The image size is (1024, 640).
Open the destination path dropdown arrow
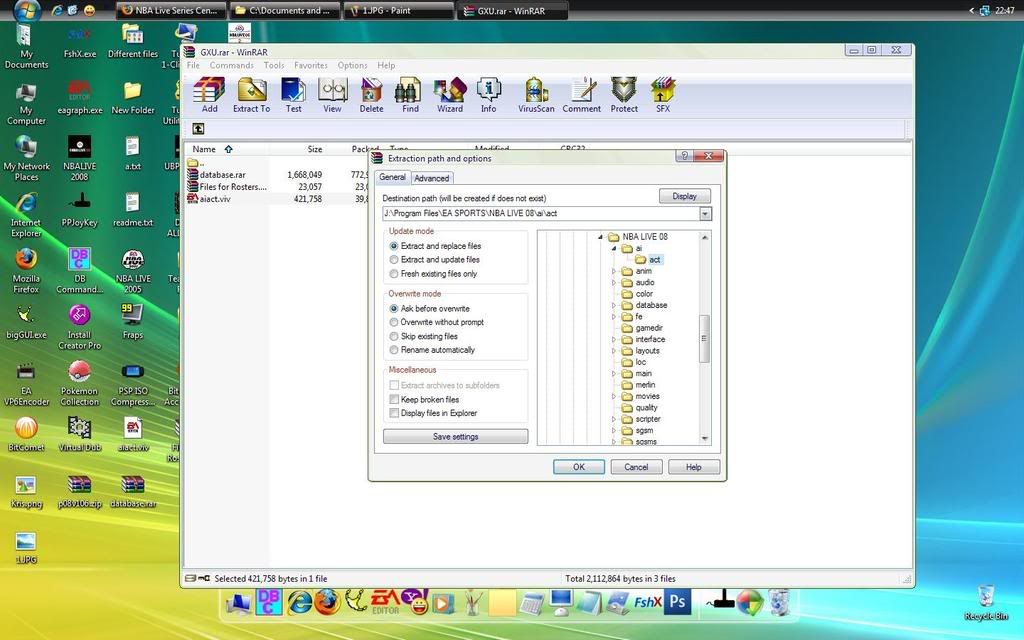pyautogui.click(x=705, y=214)
